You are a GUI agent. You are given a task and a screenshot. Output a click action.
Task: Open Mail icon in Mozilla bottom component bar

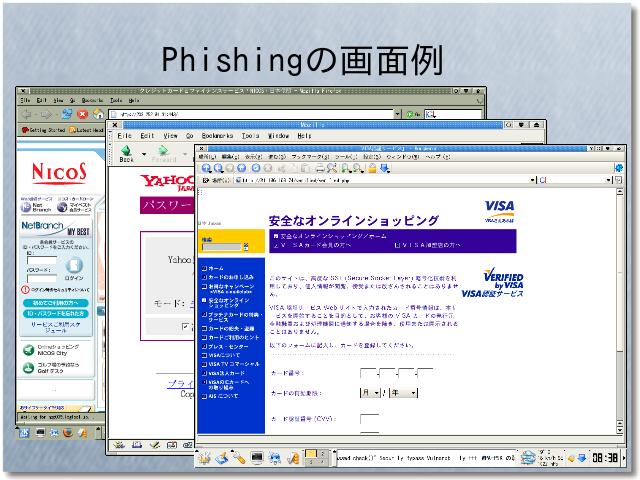pyautogui.click(x=137, y=445)
